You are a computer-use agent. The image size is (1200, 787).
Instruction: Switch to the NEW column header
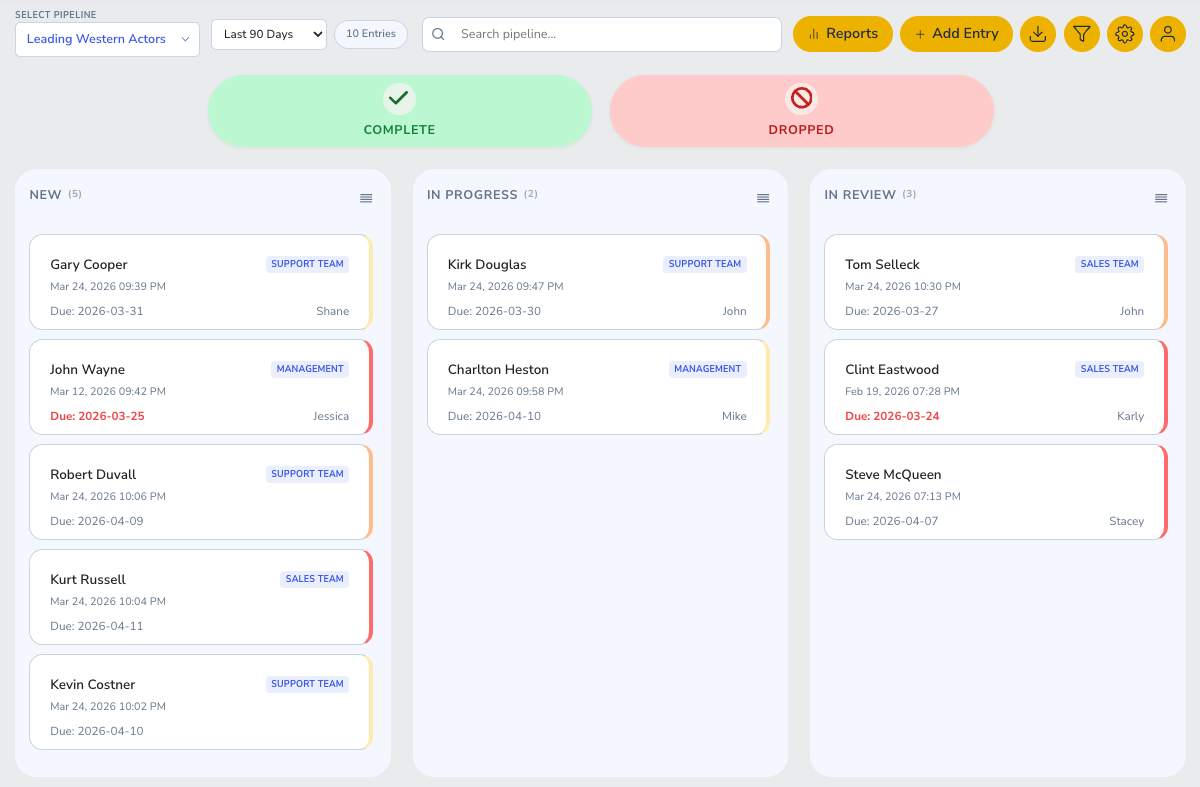tap(45, 194)
